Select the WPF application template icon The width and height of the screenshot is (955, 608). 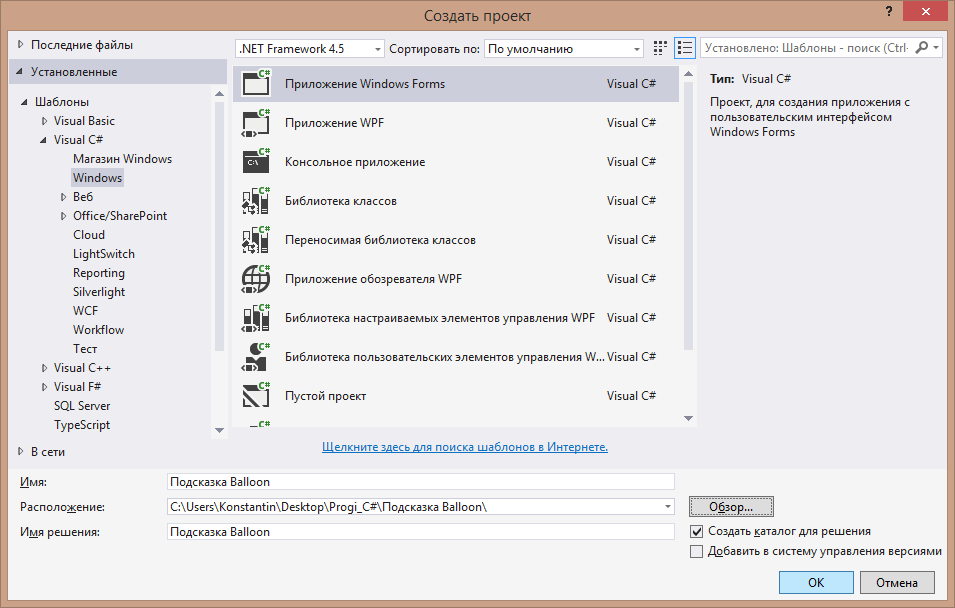pyautogui.click(x=256, y=122)
